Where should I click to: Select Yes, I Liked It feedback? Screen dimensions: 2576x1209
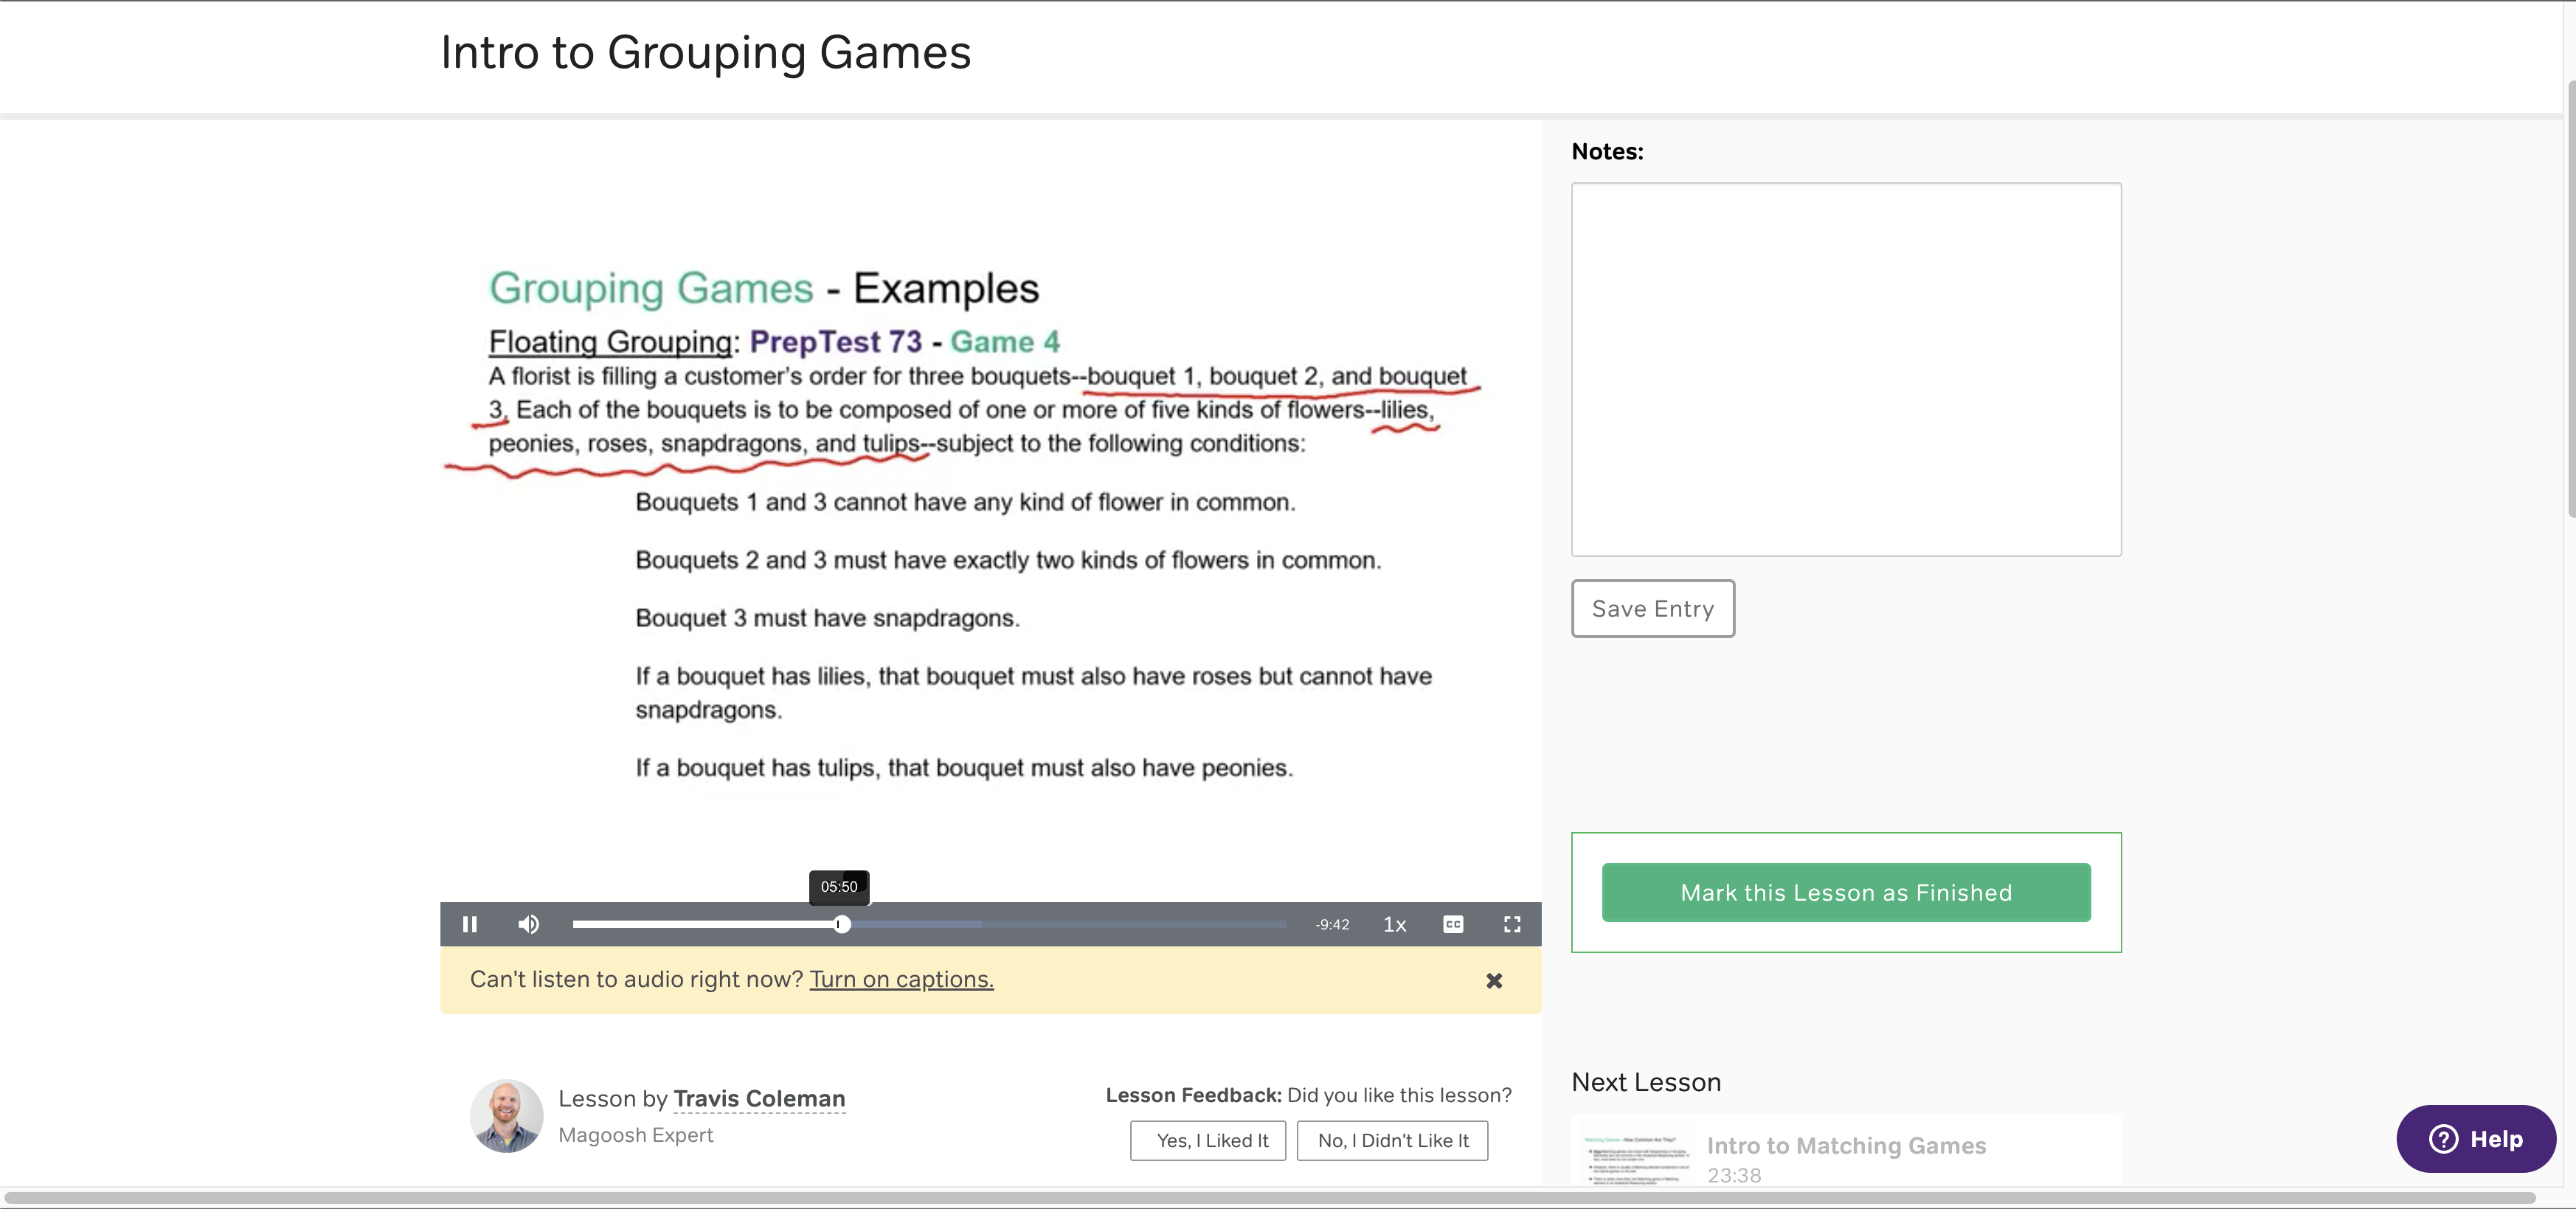pyautogui.click(x=1207, y=1140)
